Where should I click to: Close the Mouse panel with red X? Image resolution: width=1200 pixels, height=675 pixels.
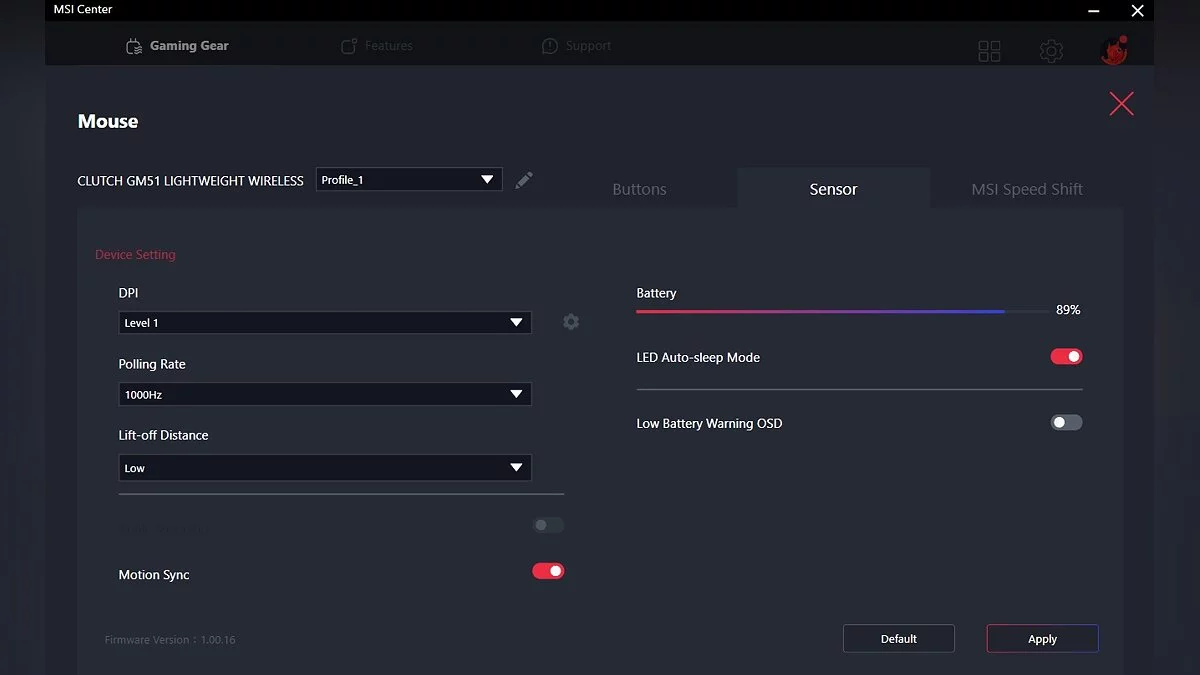click(x=1121, y=103)
